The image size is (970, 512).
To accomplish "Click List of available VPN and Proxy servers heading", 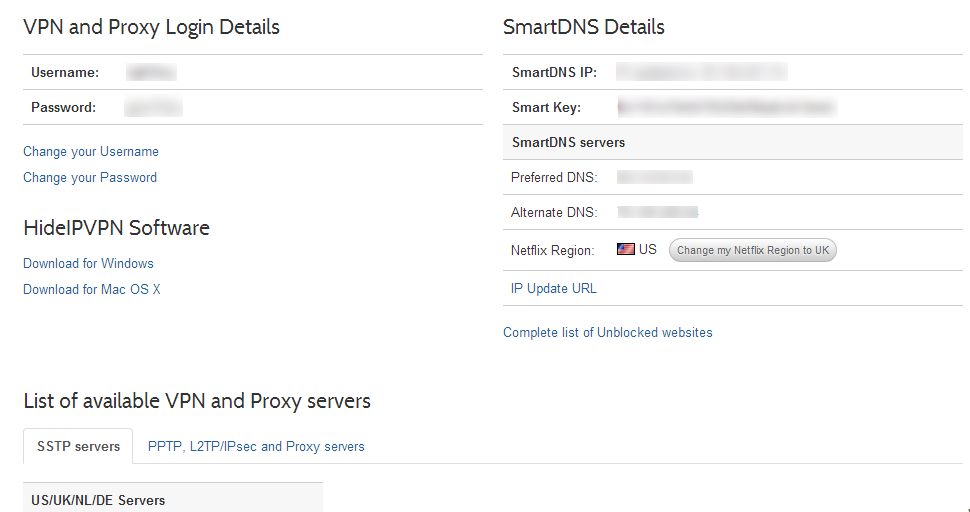I will [197, 401].
